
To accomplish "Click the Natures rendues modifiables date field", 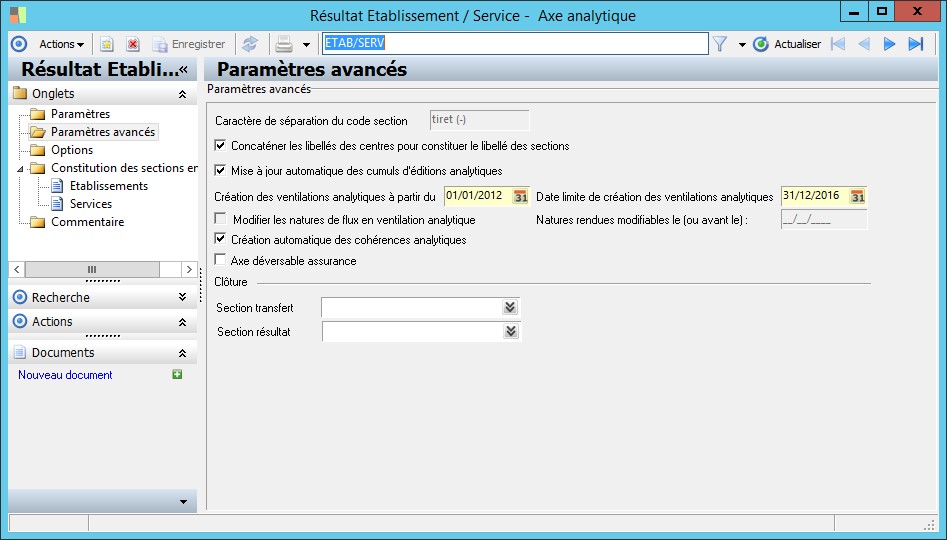I will pos(824,220).
